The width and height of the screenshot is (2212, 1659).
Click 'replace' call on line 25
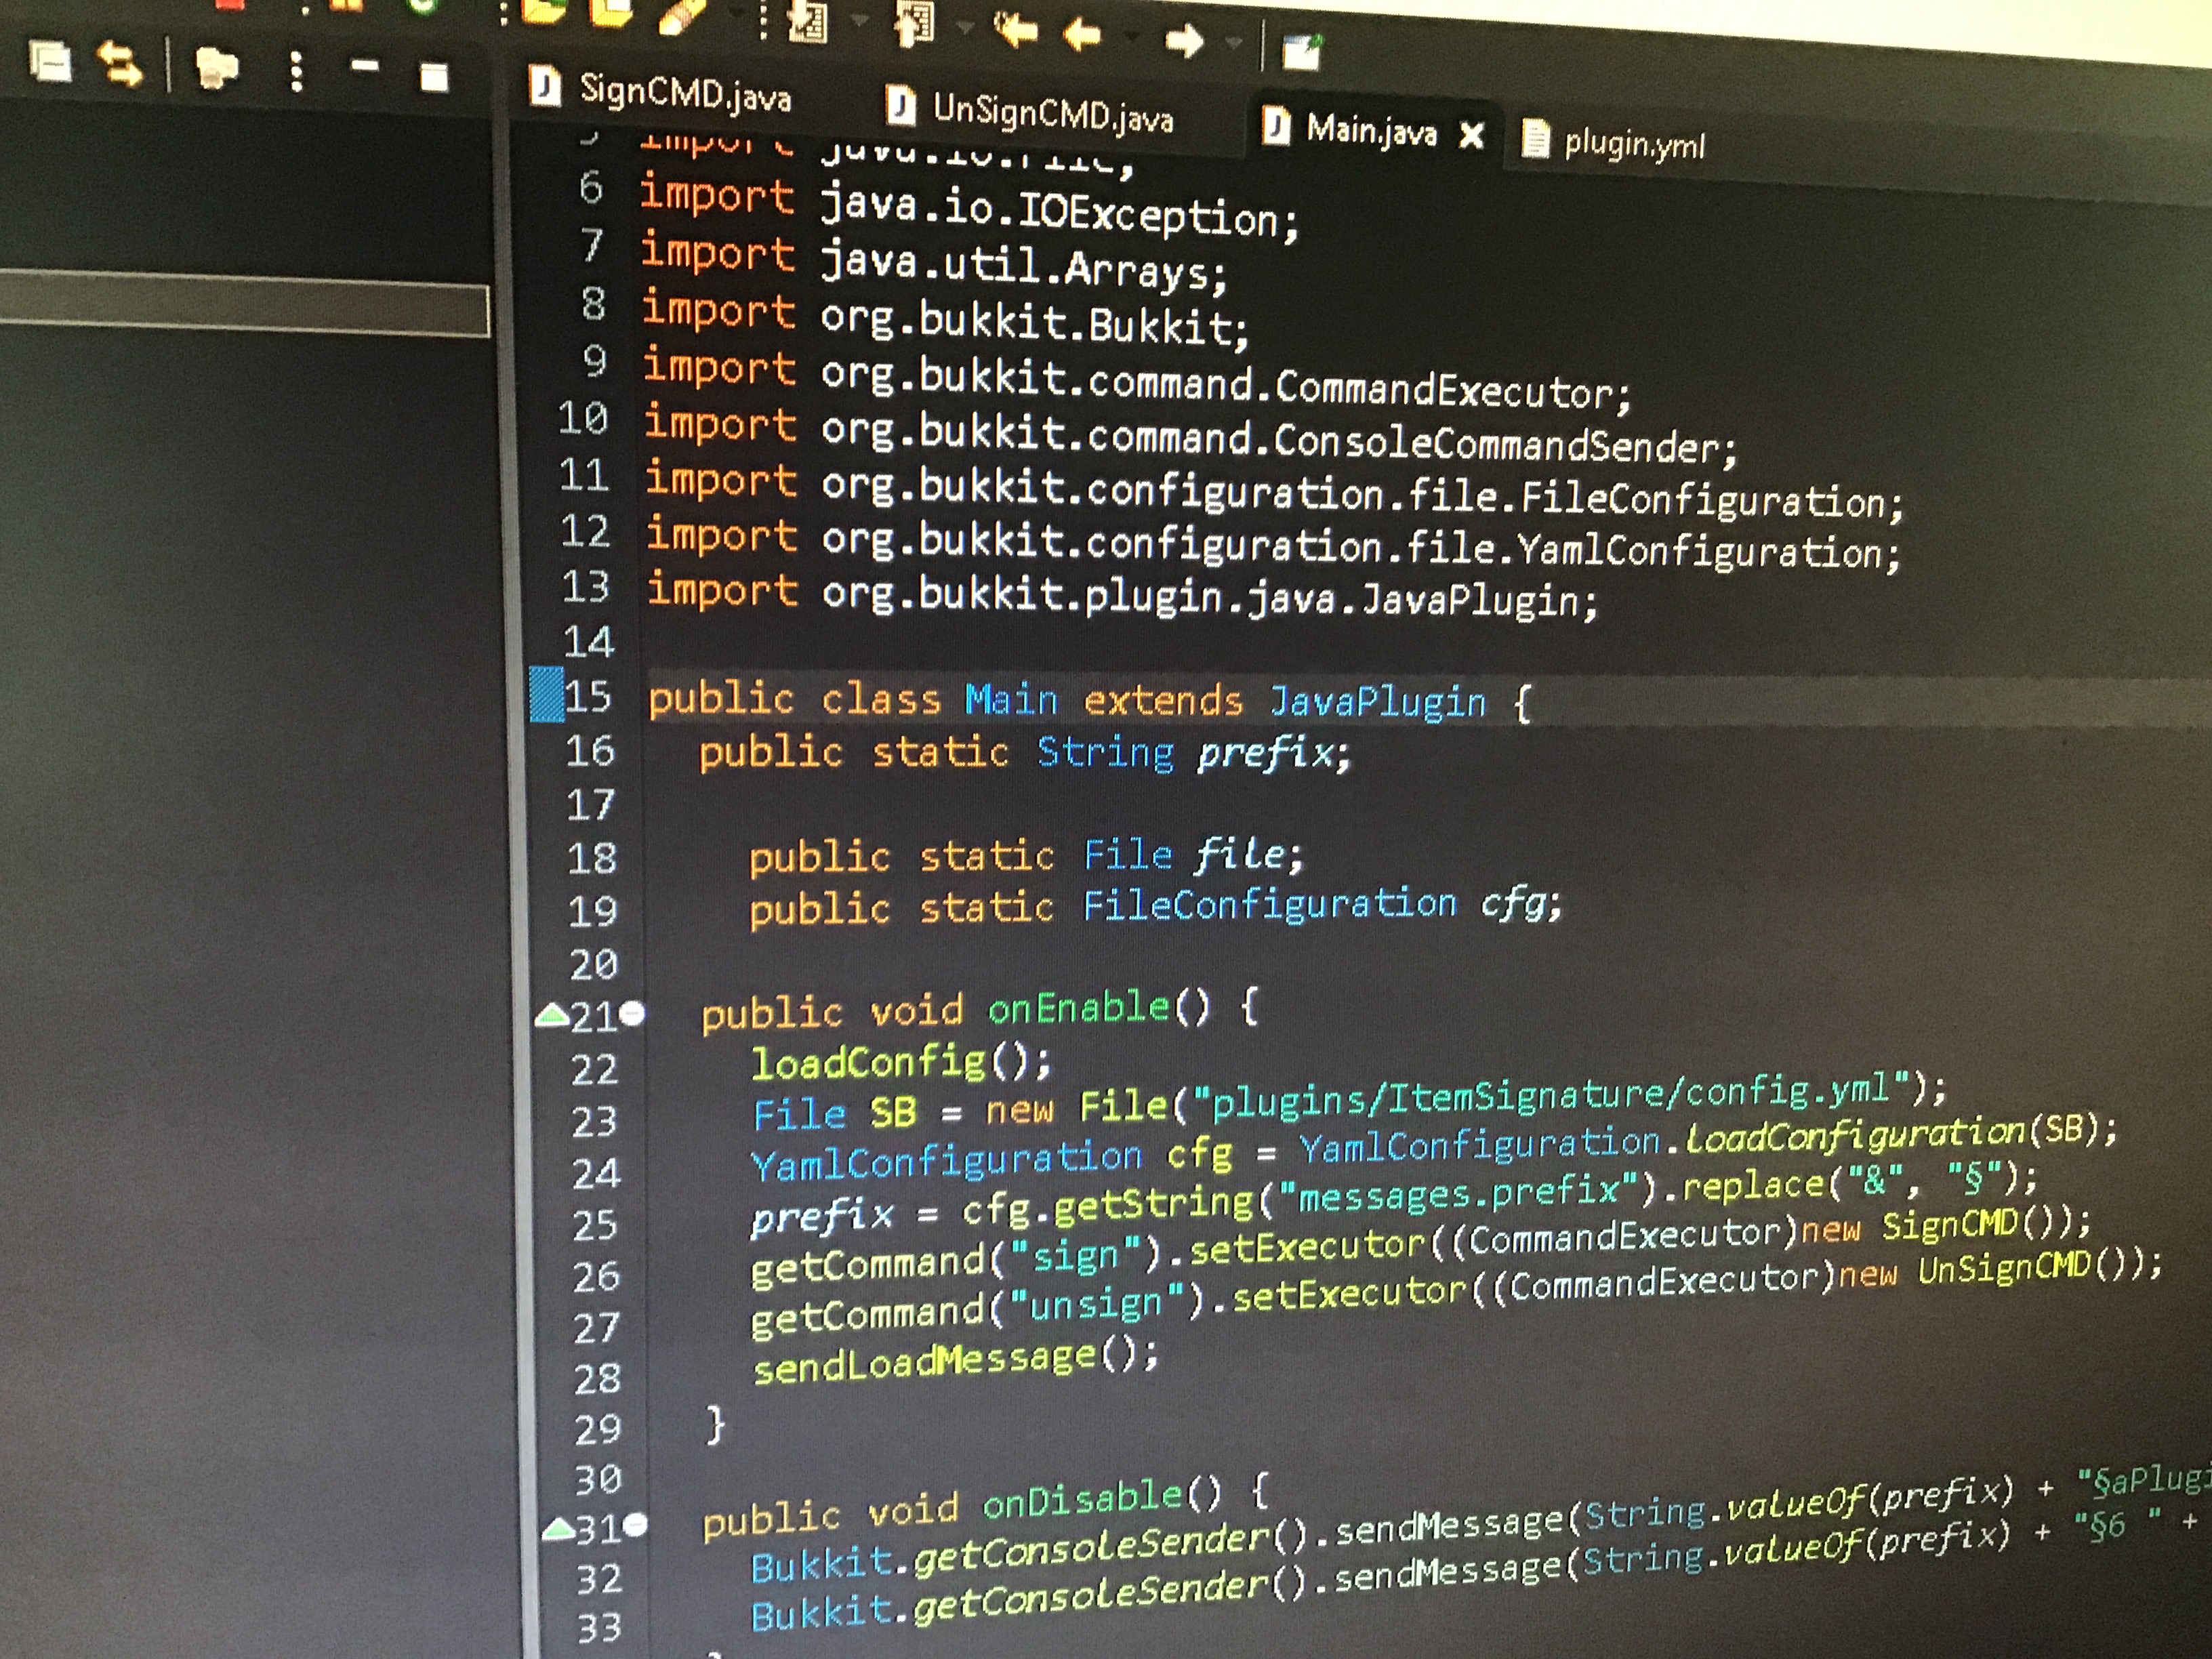(1753, 1186)
